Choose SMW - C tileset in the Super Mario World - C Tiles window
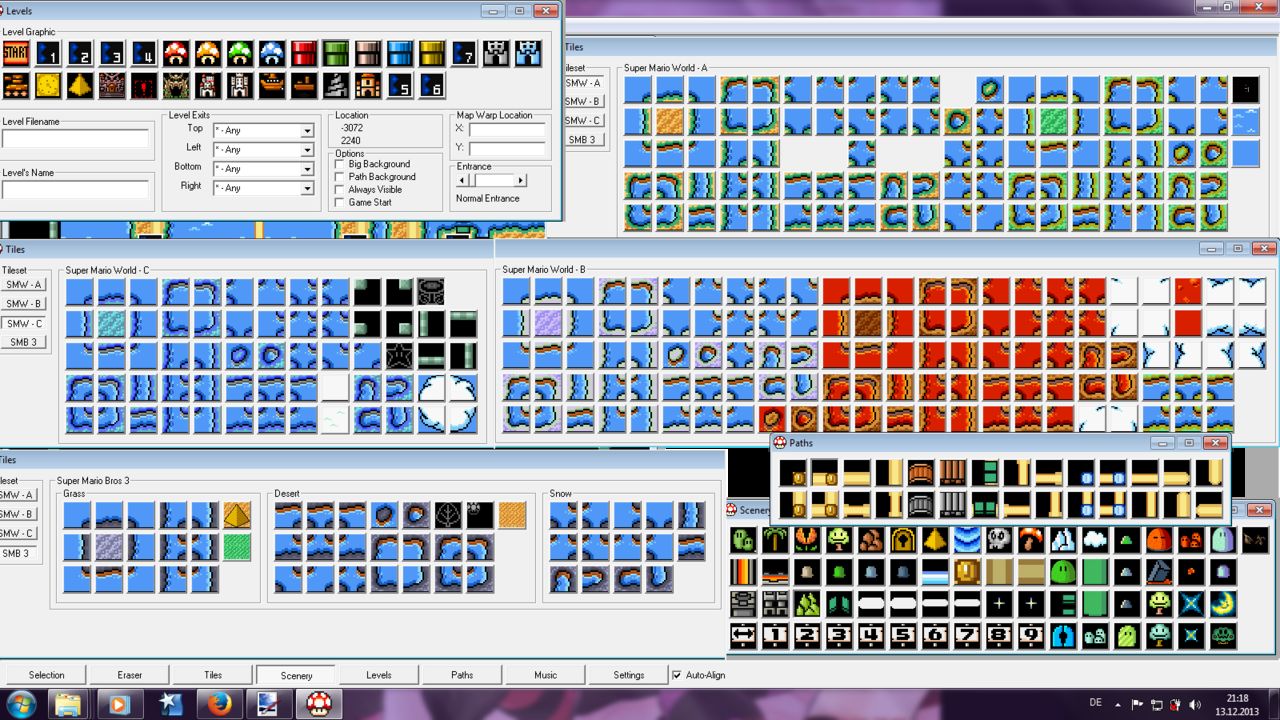Image resolution: width=1280 pixels, height=720 pixels. coord(24,323)
